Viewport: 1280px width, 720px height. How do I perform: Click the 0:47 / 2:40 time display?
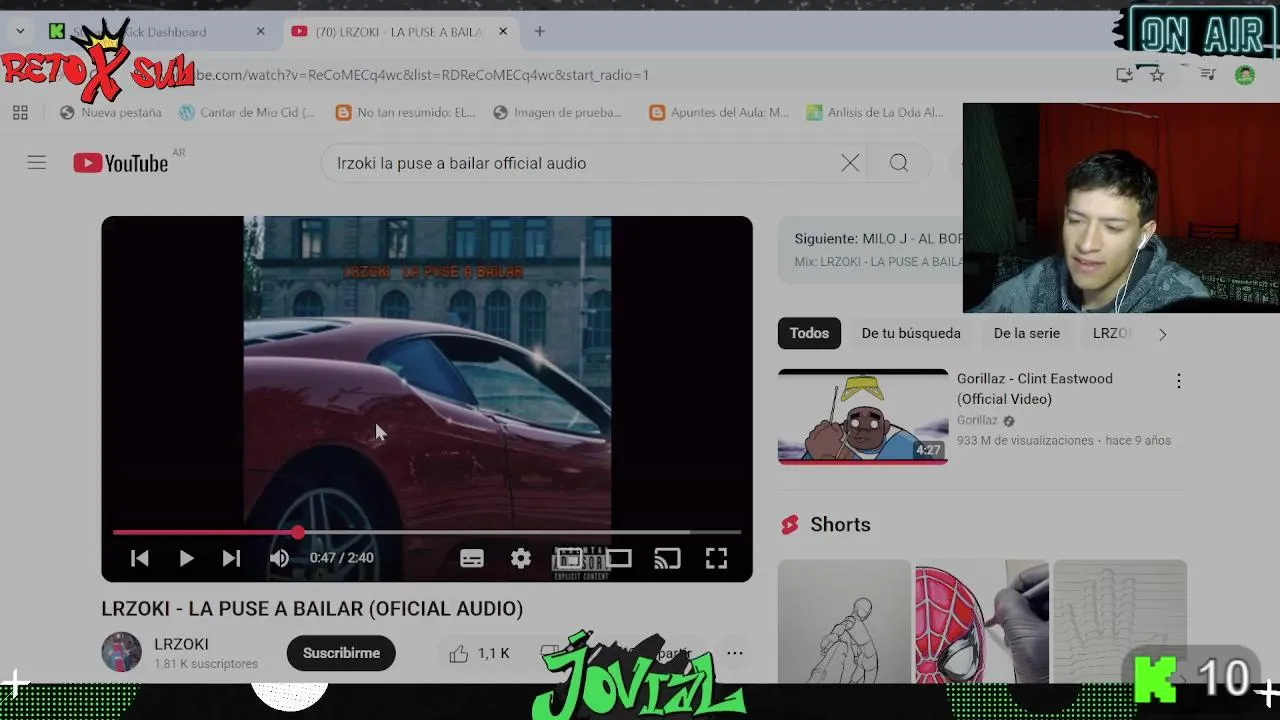tap(341, 558)
